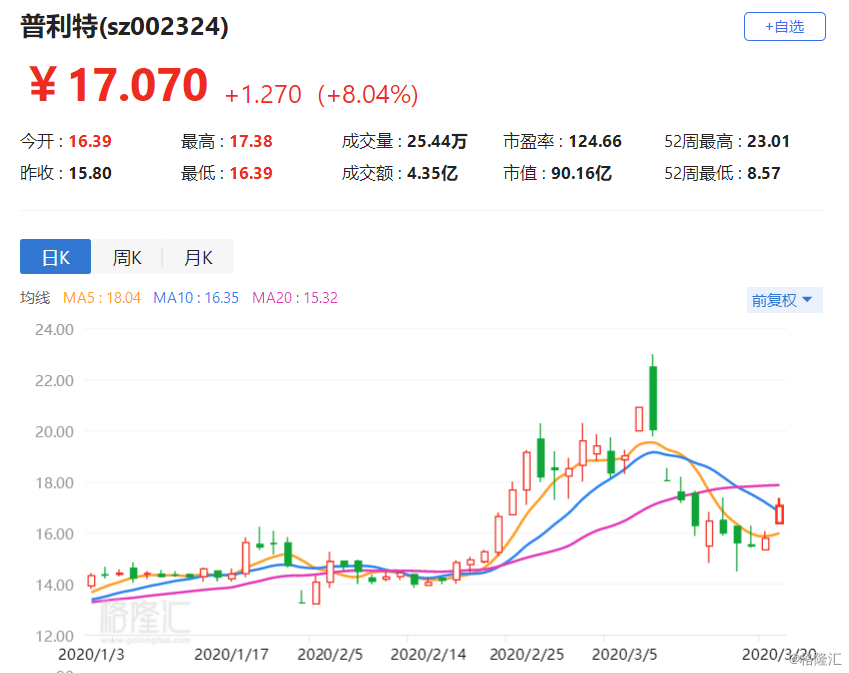849x673 pixels.
Task: Click the 18.00 y-axis label
Action: (x=54, y=483)
